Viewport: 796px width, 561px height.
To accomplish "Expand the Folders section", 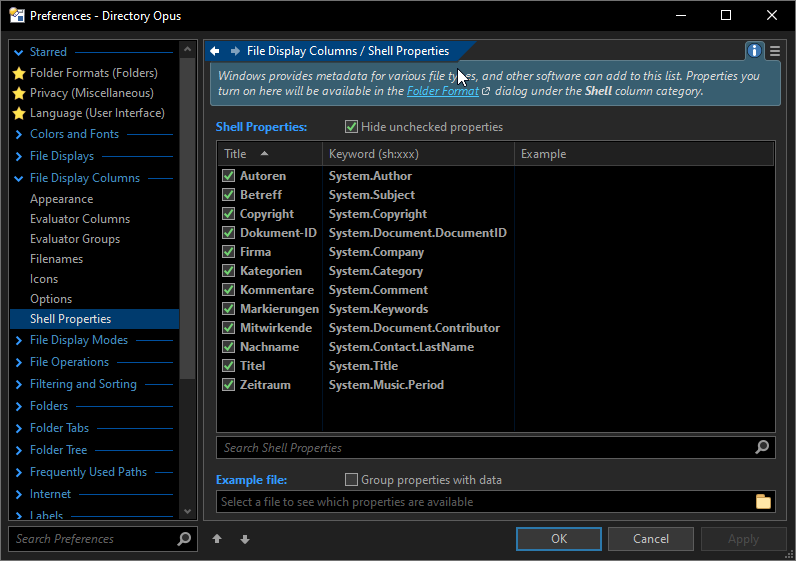I will coord(19,406).
